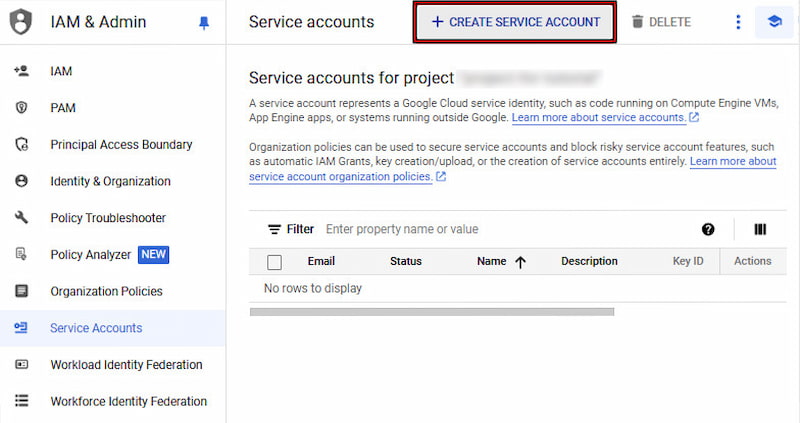The height and width of the screenshot is (423, 800).
Task: Click the Workforce Identity Federation list icon
Action: tap(21, 401)
